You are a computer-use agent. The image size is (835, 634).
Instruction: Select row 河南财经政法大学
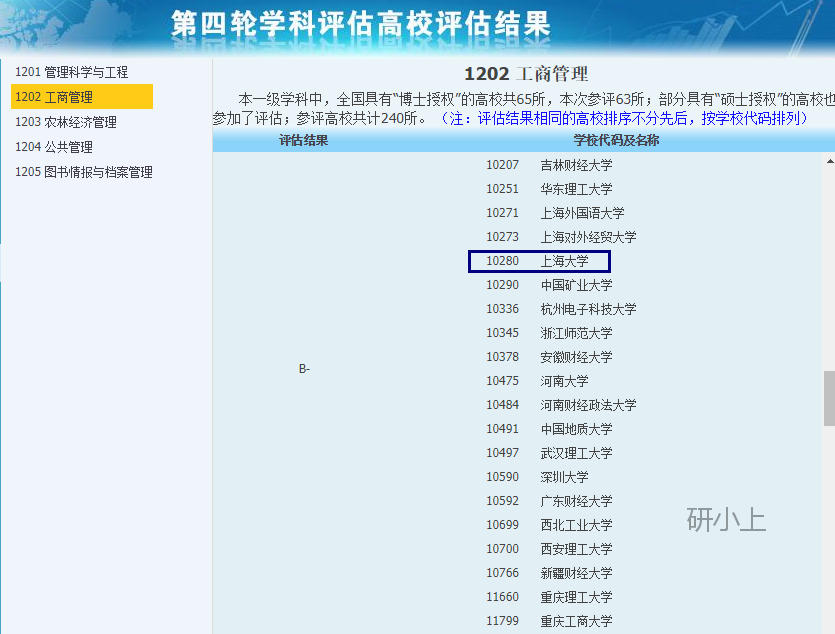[561, 405]
